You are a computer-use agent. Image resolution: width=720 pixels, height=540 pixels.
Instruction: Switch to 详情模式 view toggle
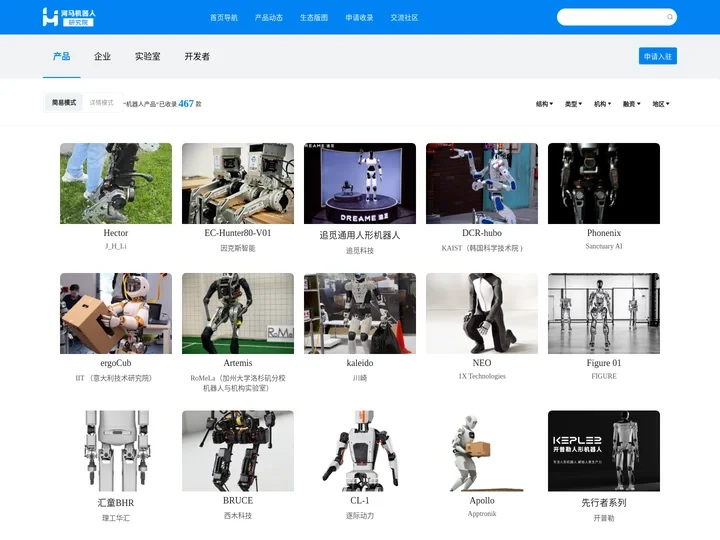pyautogui.click(x=101, y=102)
